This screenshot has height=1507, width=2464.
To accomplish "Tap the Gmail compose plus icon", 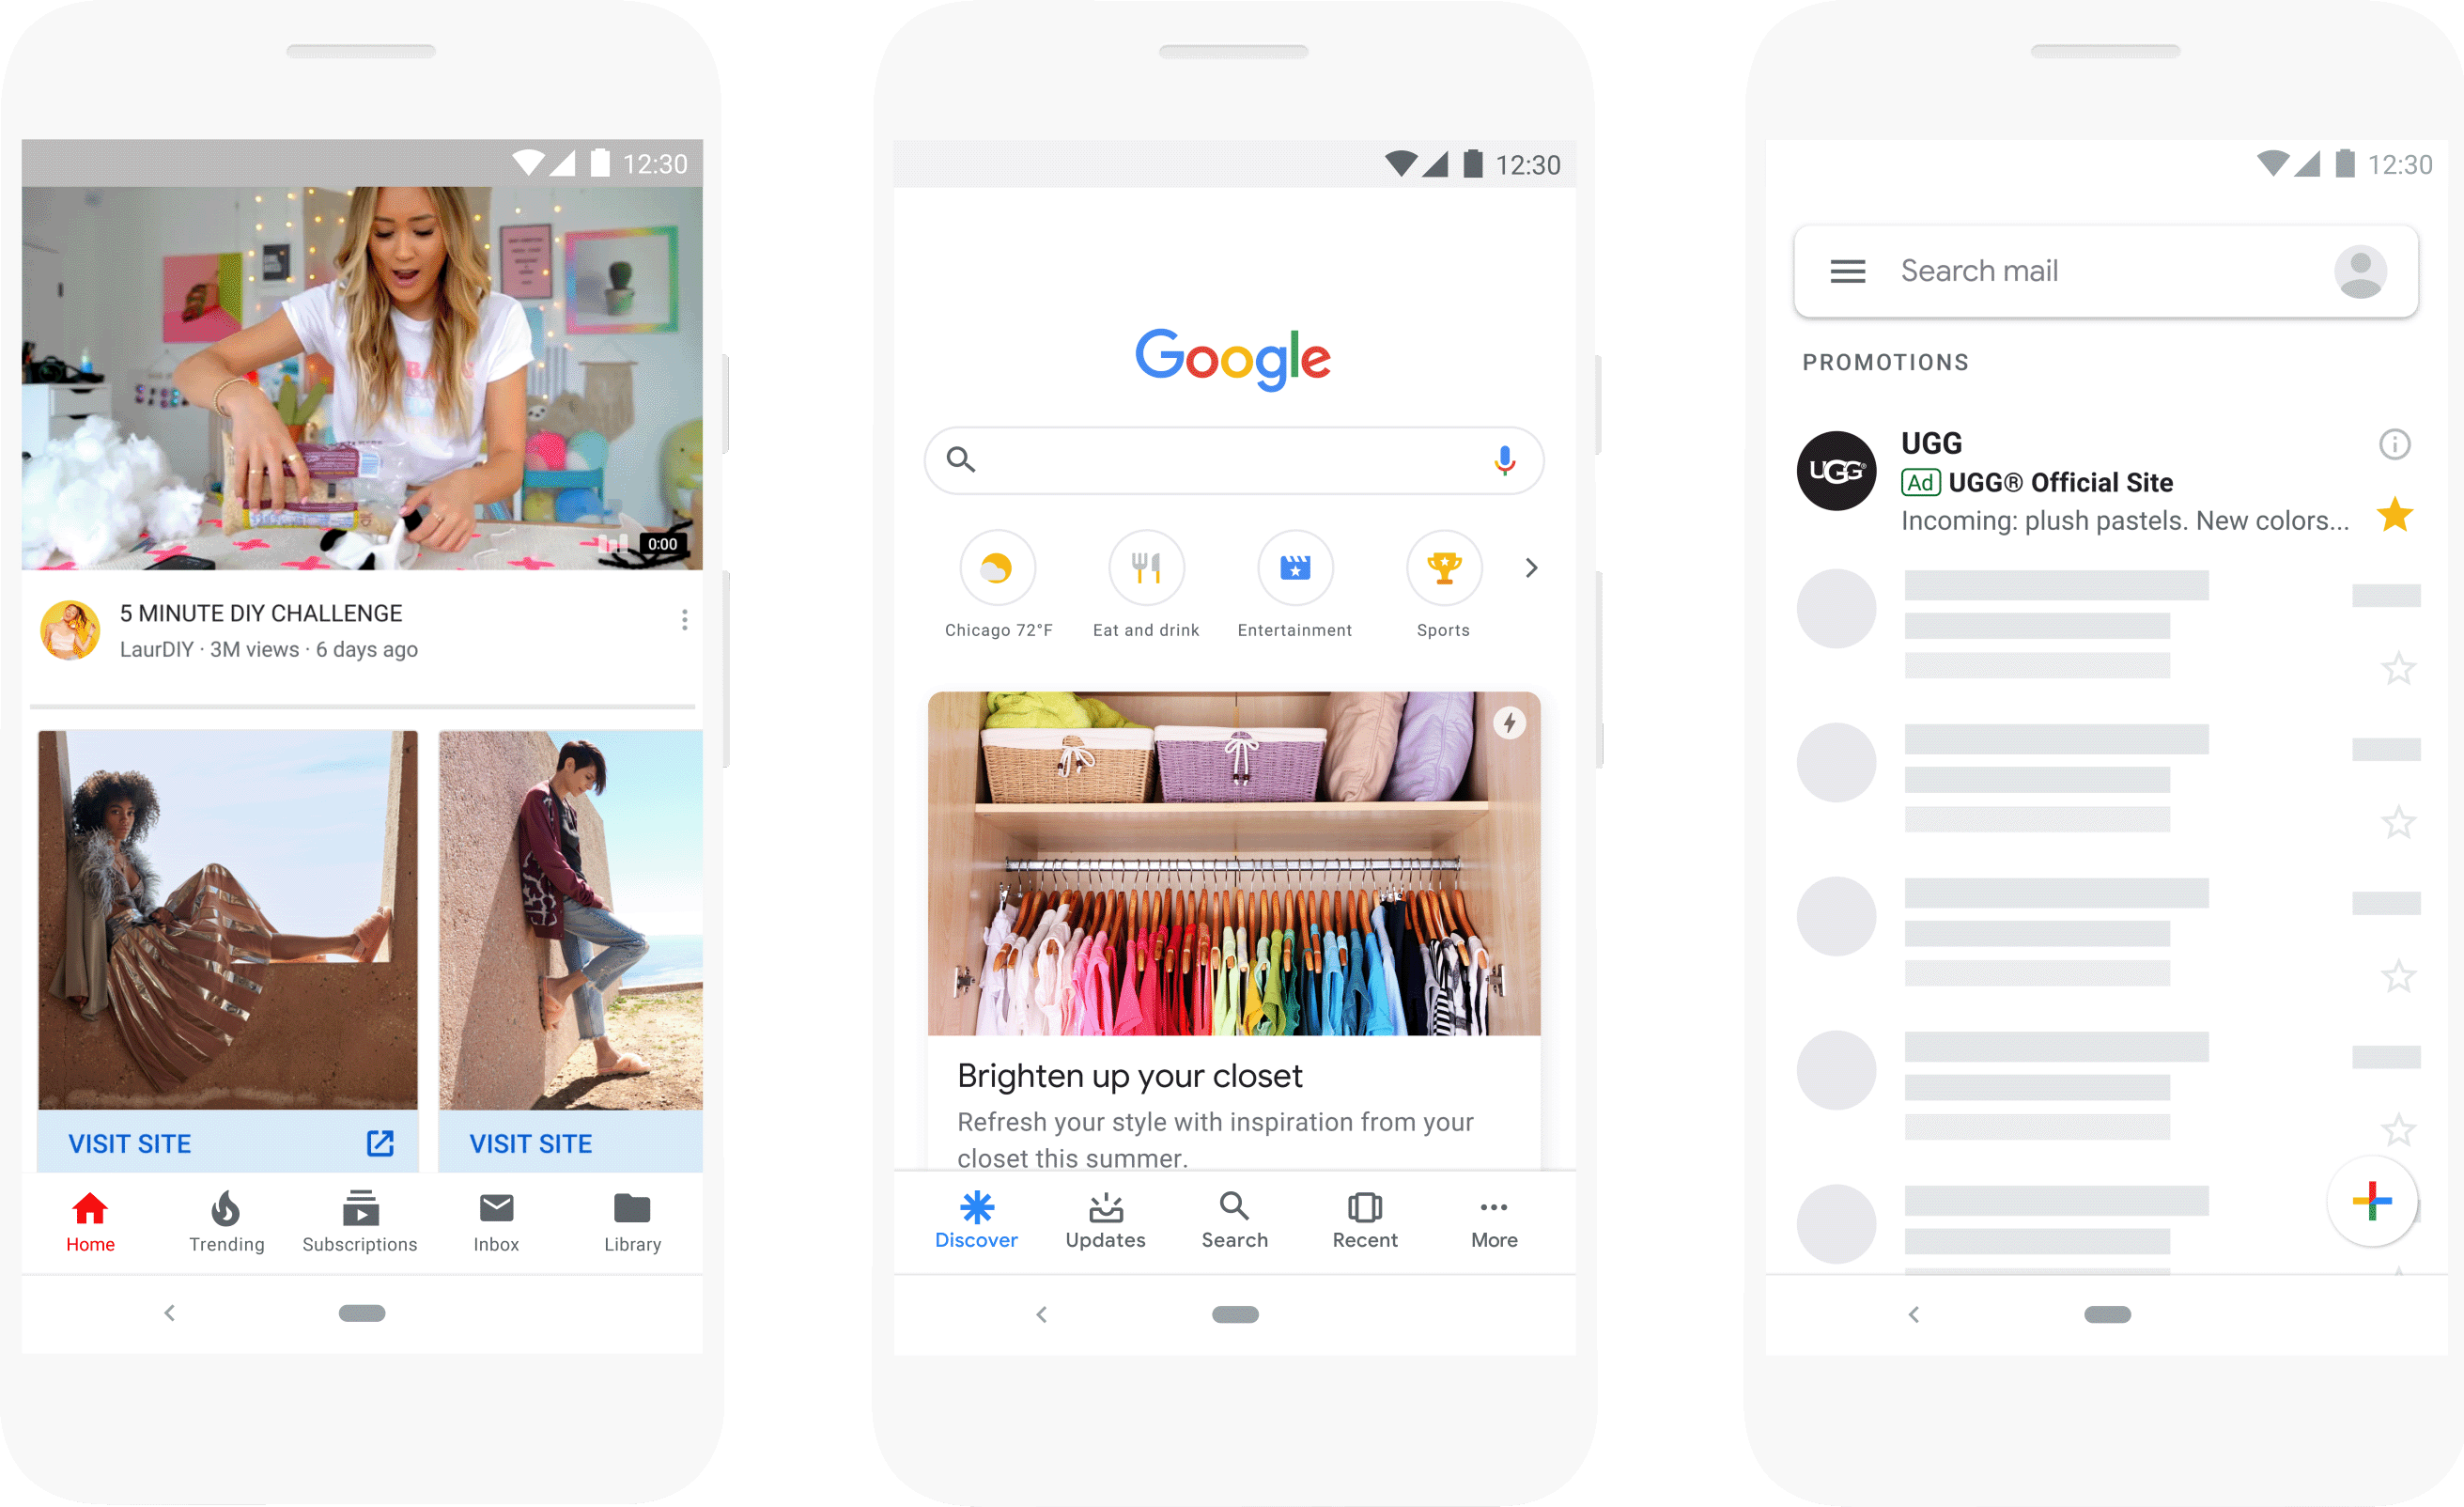I will tap(2373, 1201).
